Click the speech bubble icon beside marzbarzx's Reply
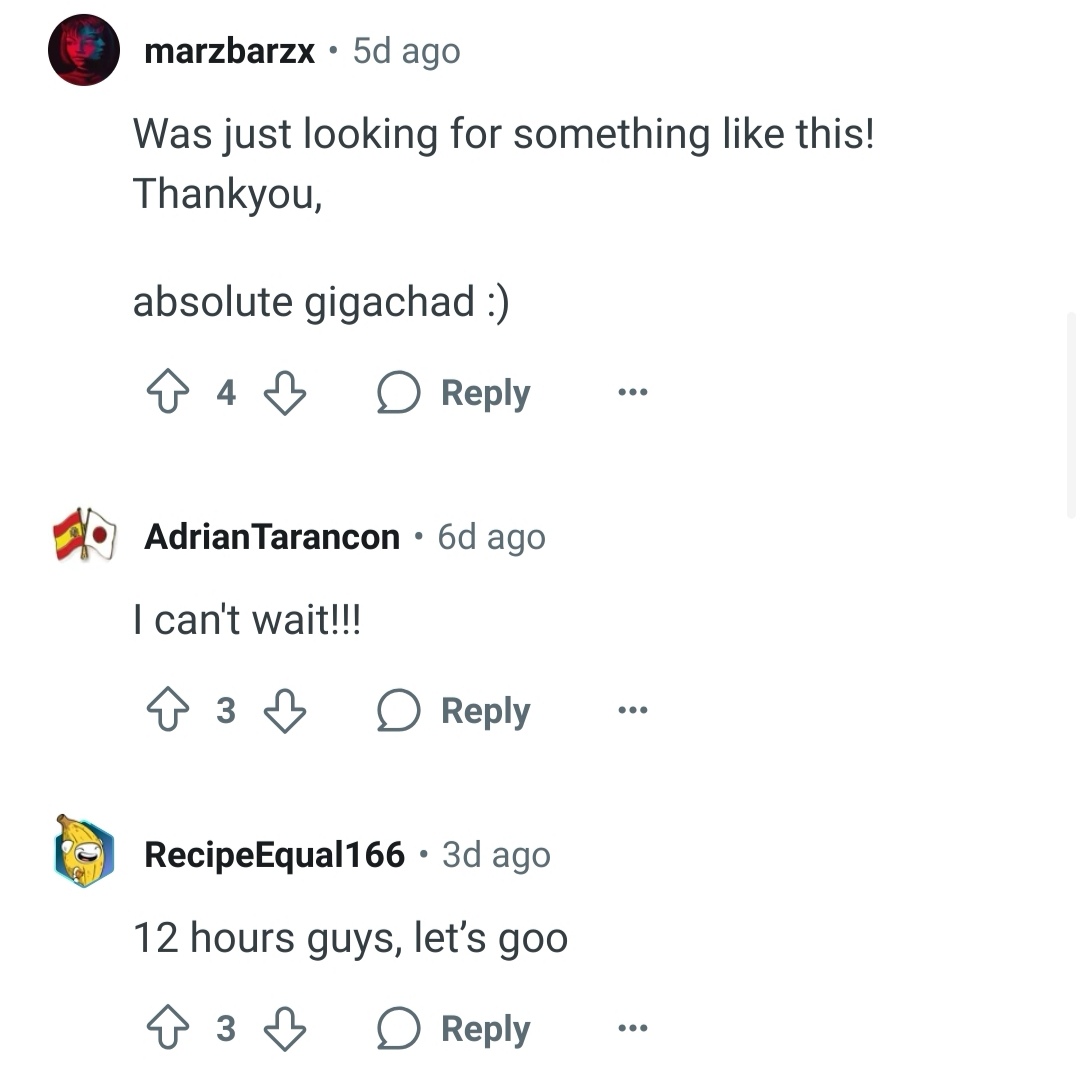Viewport: 1080px width, 1086px height. coord(398,393)
